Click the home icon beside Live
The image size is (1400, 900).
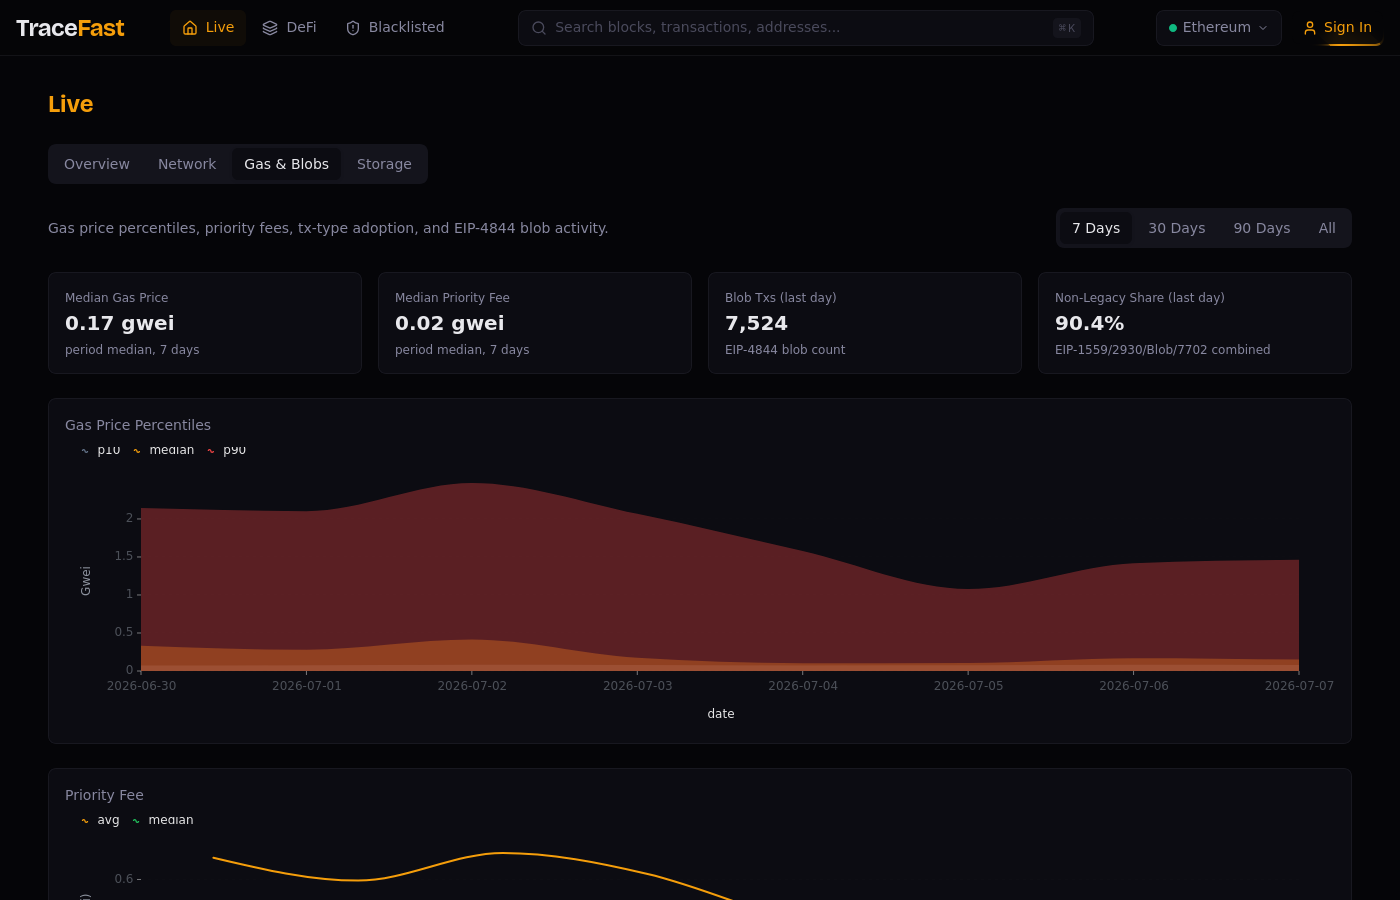pos(190,28)
